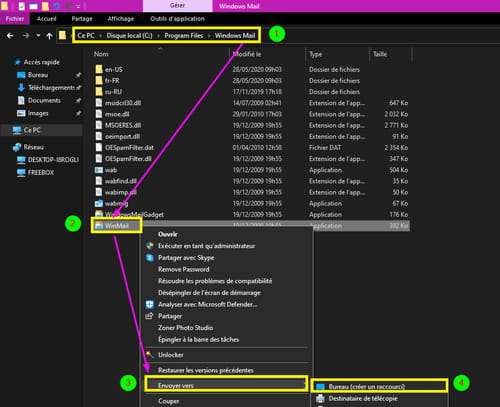This screenshot has height=407, width=500.
Task: Open the recent locations dropdown arrow
Action: click(x=38, y=35)
